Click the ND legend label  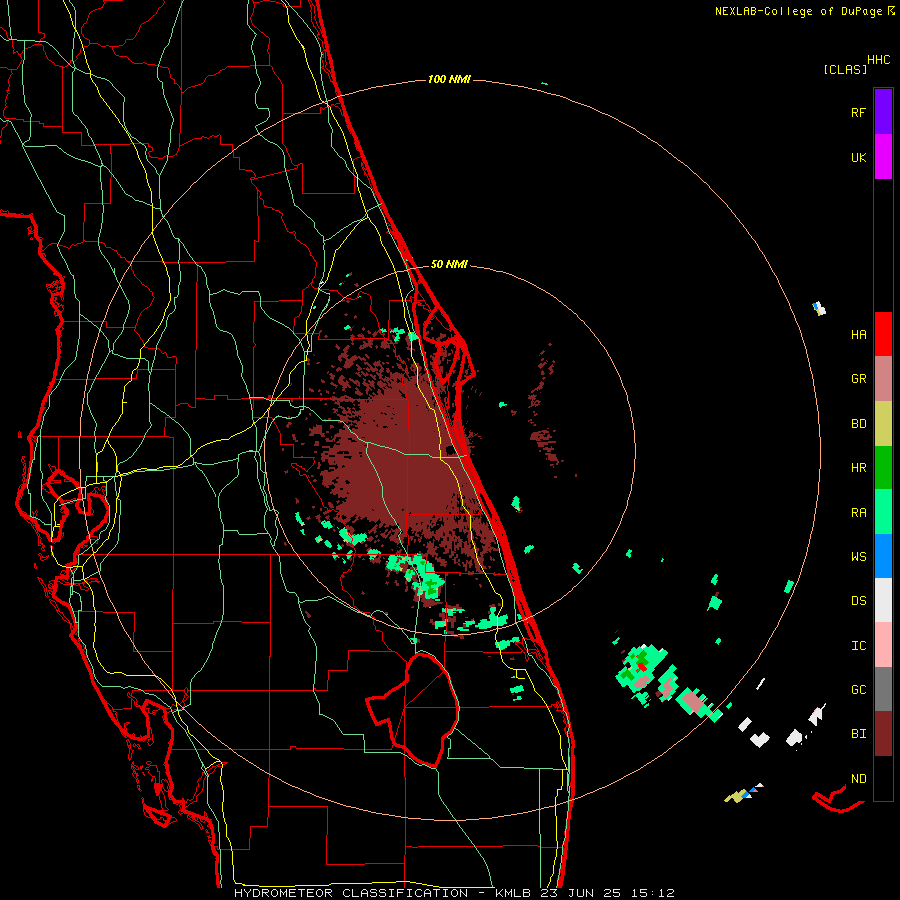click(858, 778)
